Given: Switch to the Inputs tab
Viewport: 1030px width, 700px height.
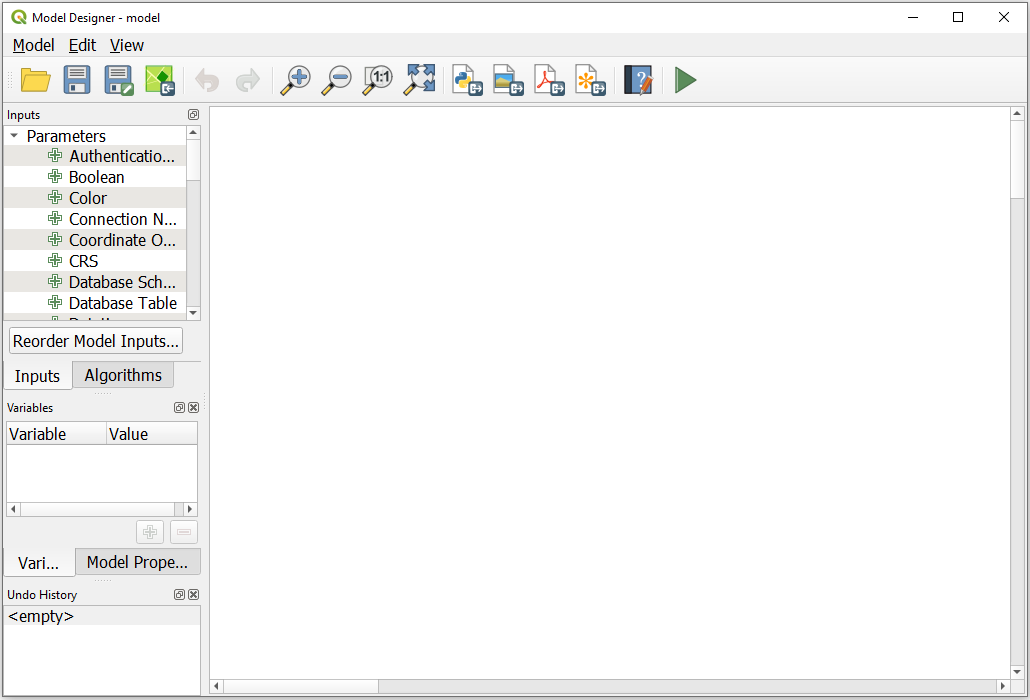Looking at the screenshot, I should click(x=37, y=376).
